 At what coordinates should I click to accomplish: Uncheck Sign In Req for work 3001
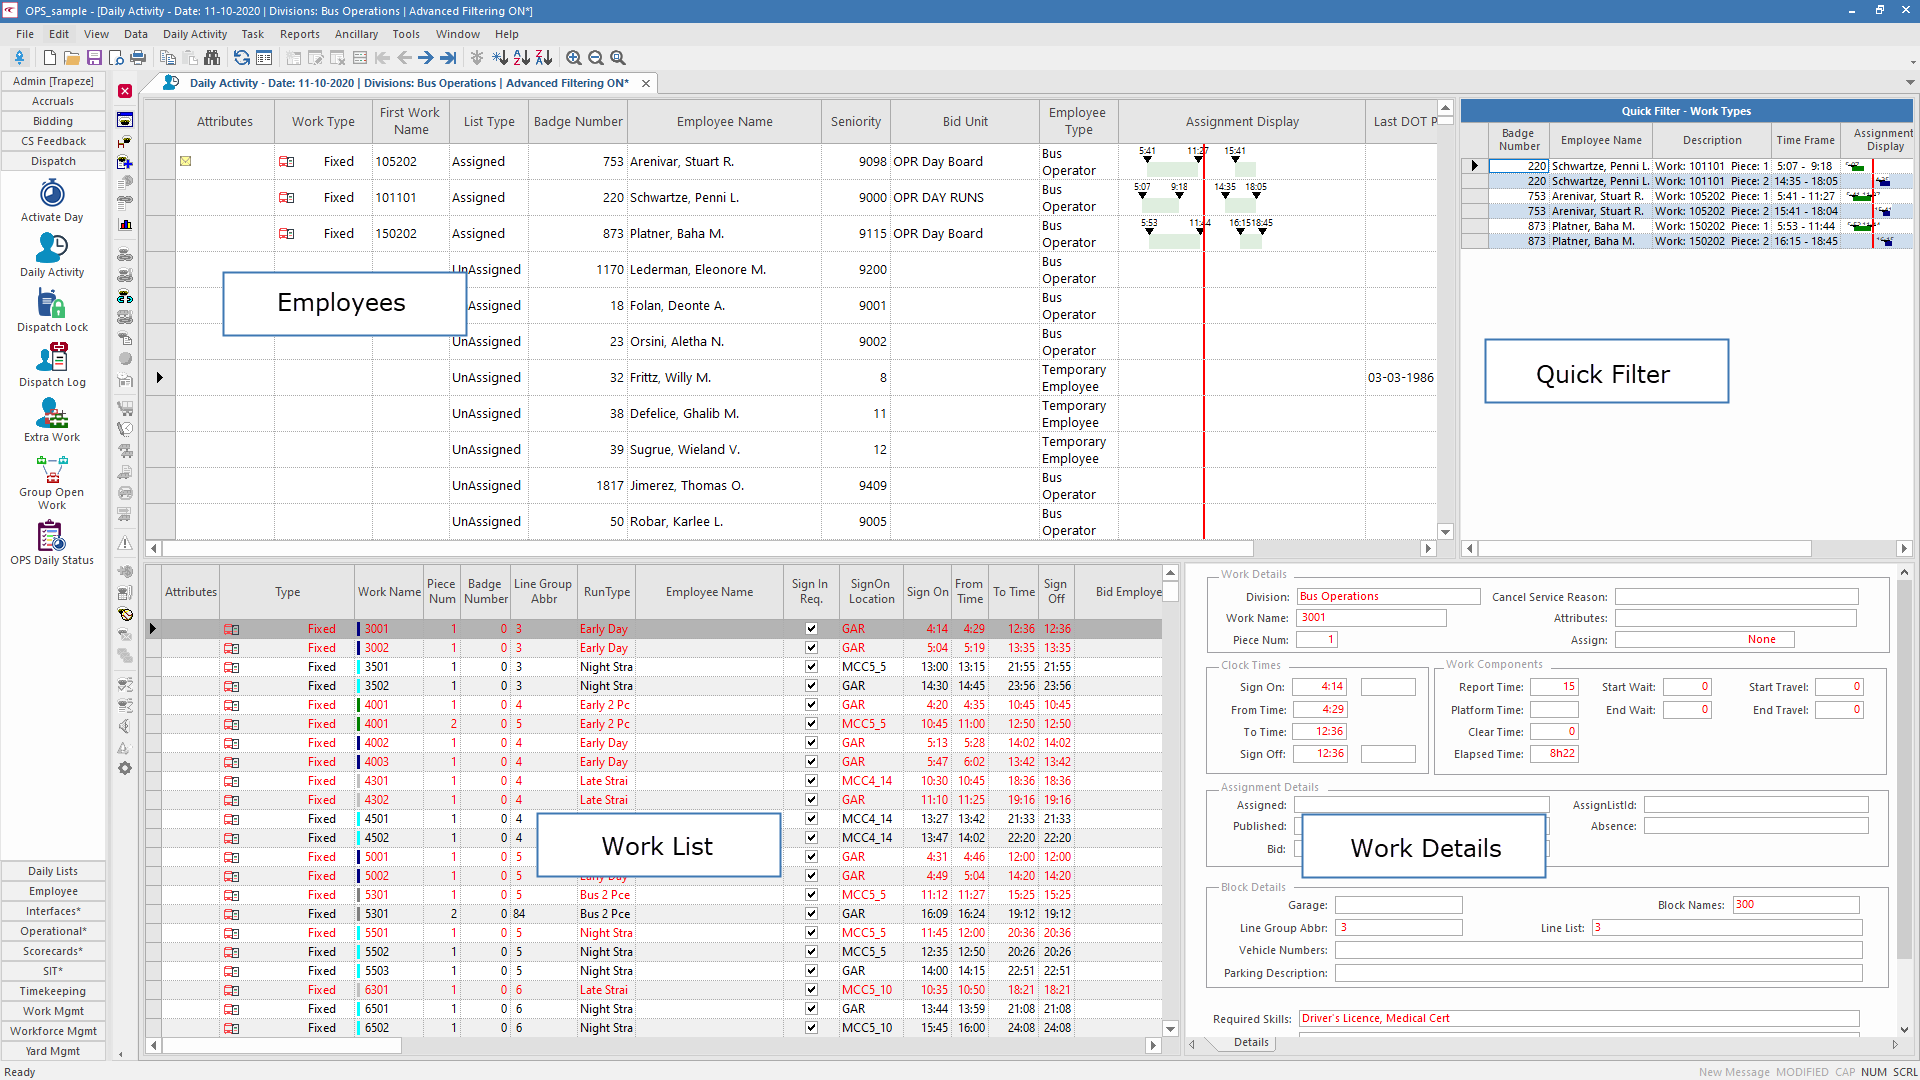click(x=811, y=629)
